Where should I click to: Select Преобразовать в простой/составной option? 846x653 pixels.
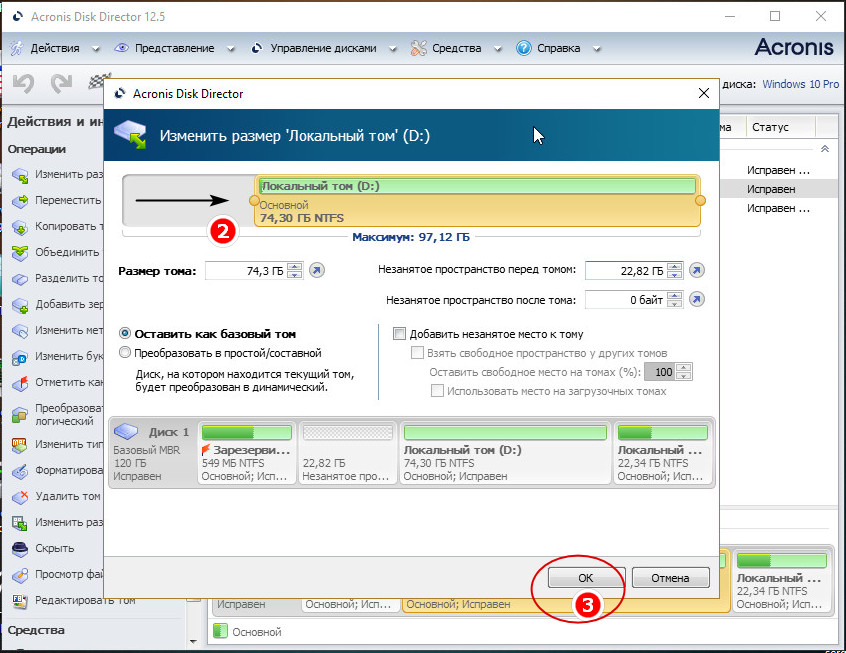(125, 353)
